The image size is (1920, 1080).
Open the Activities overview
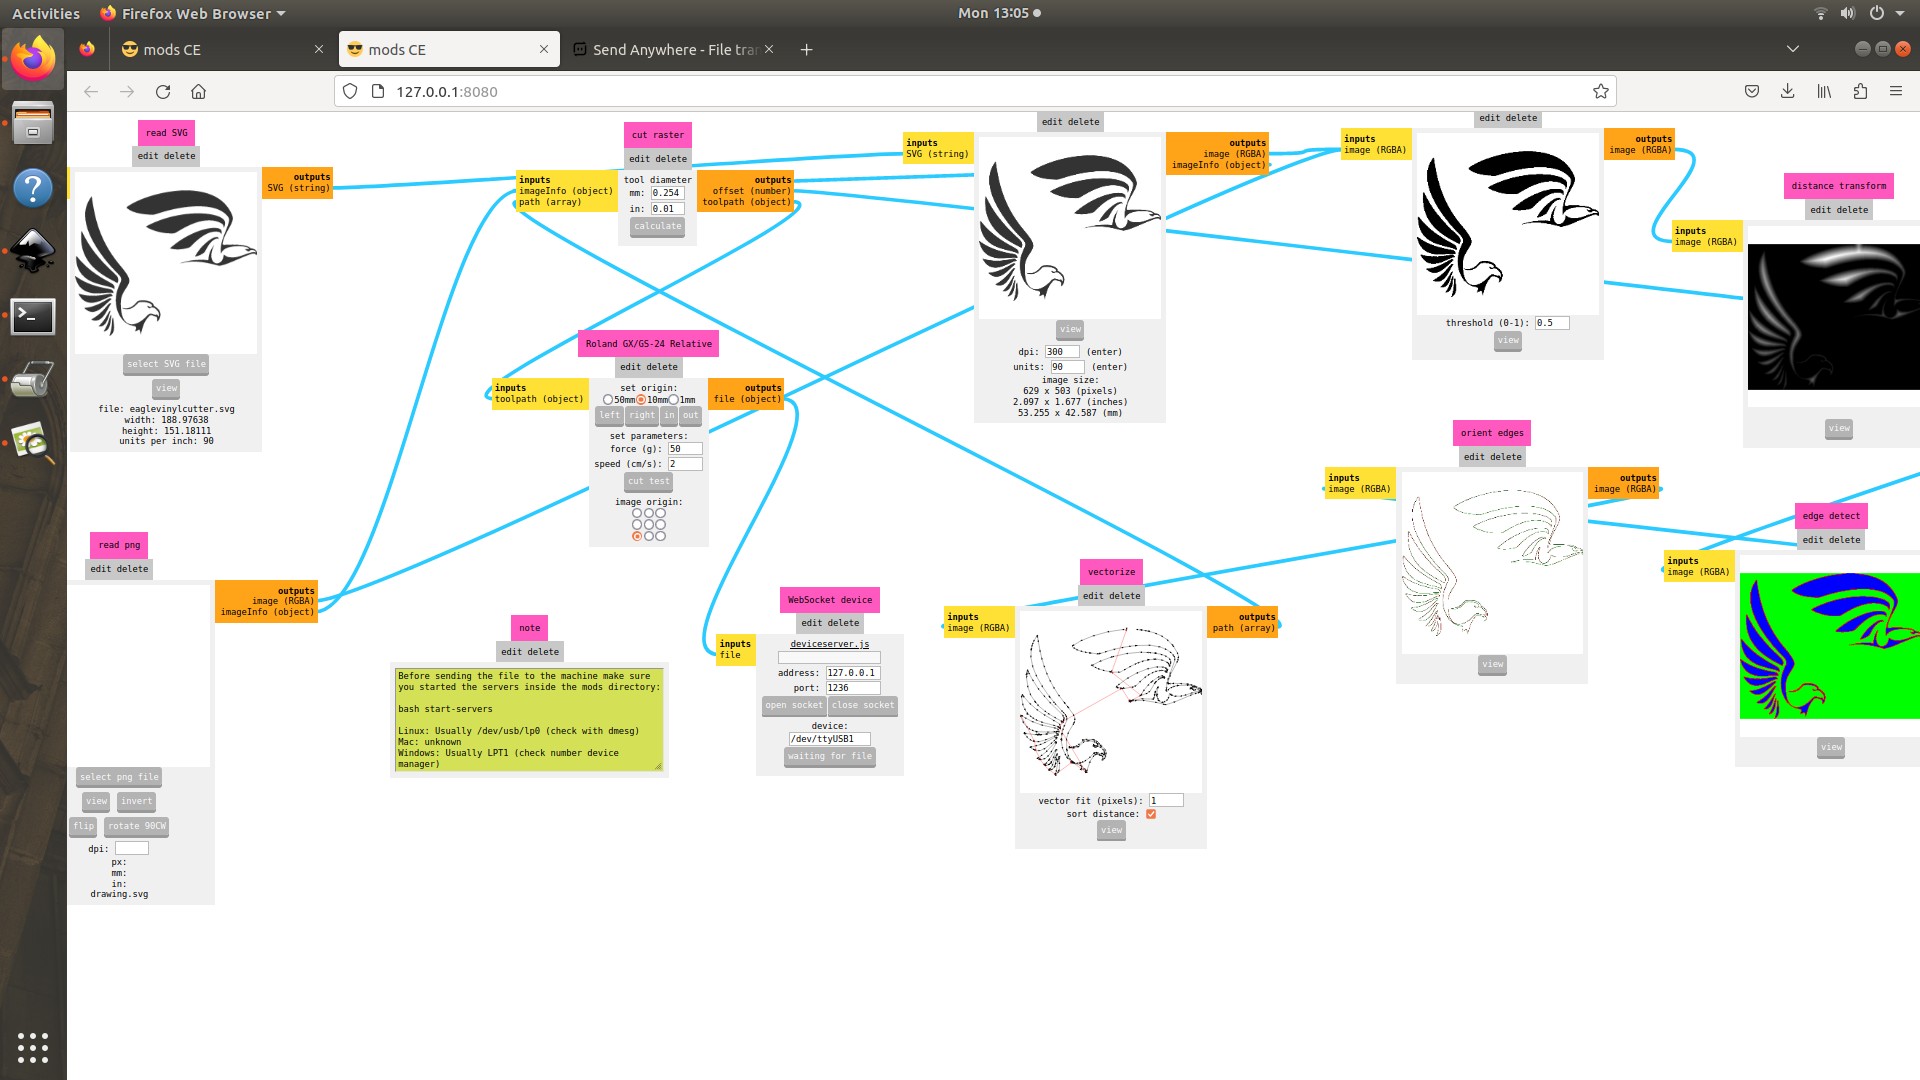tap(46, 13)
